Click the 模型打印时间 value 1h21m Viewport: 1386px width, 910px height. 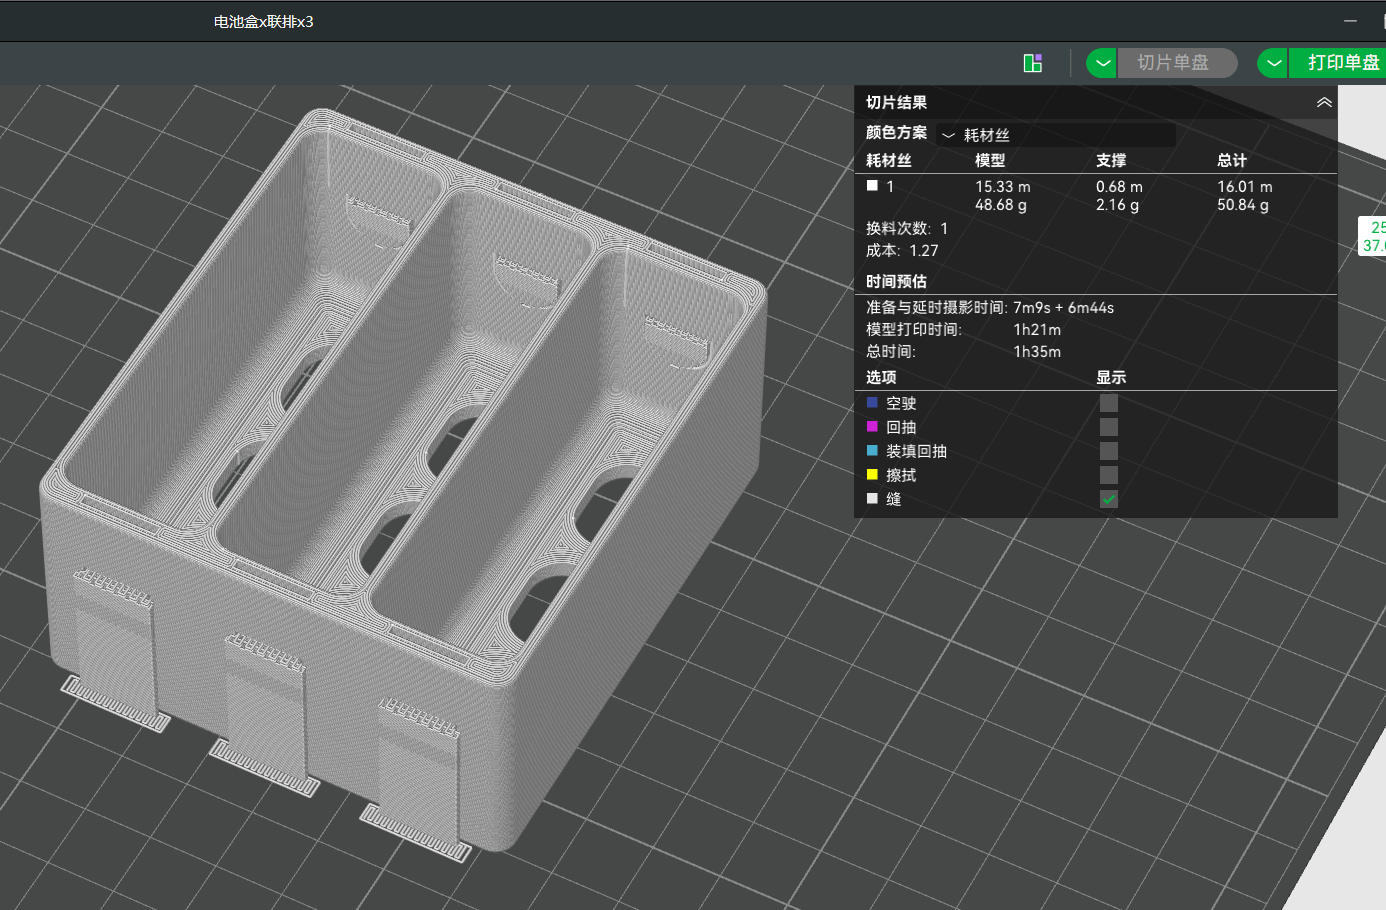(x=1037, y=330)
